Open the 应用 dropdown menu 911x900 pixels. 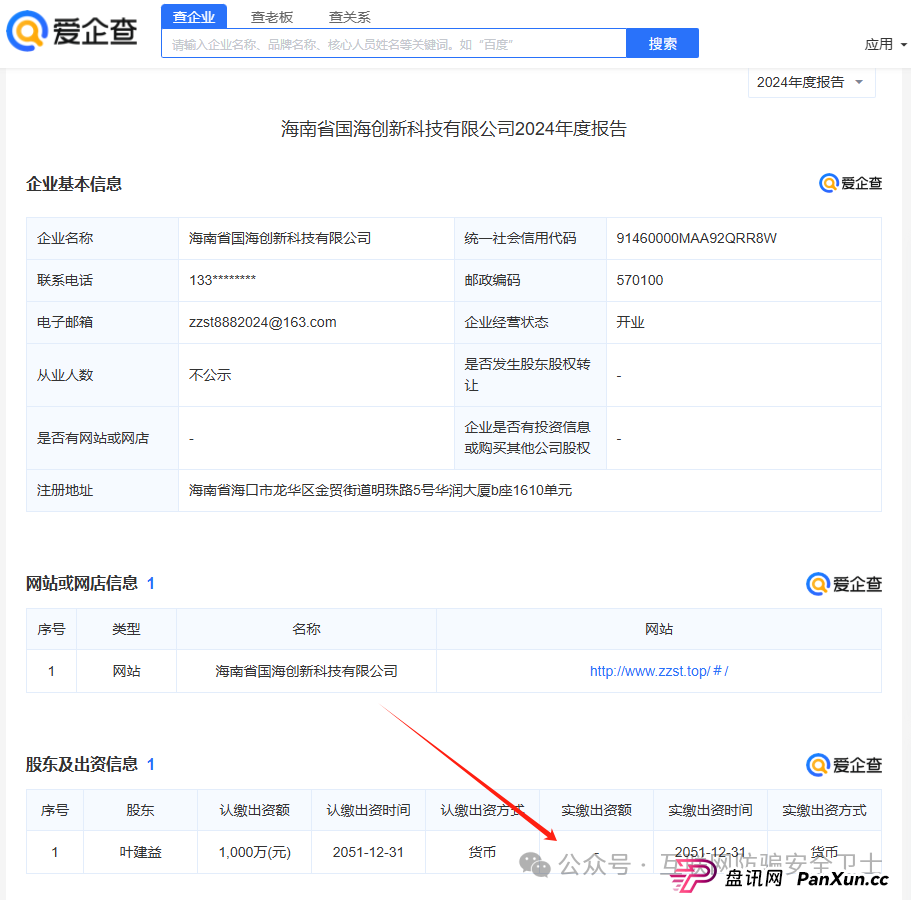coord(885,44)
